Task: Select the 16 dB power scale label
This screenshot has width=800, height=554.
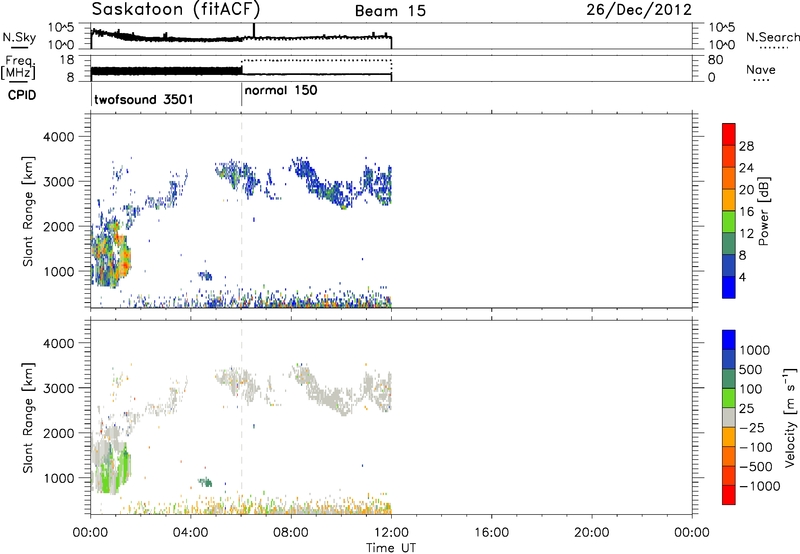Action: (746, 212)
